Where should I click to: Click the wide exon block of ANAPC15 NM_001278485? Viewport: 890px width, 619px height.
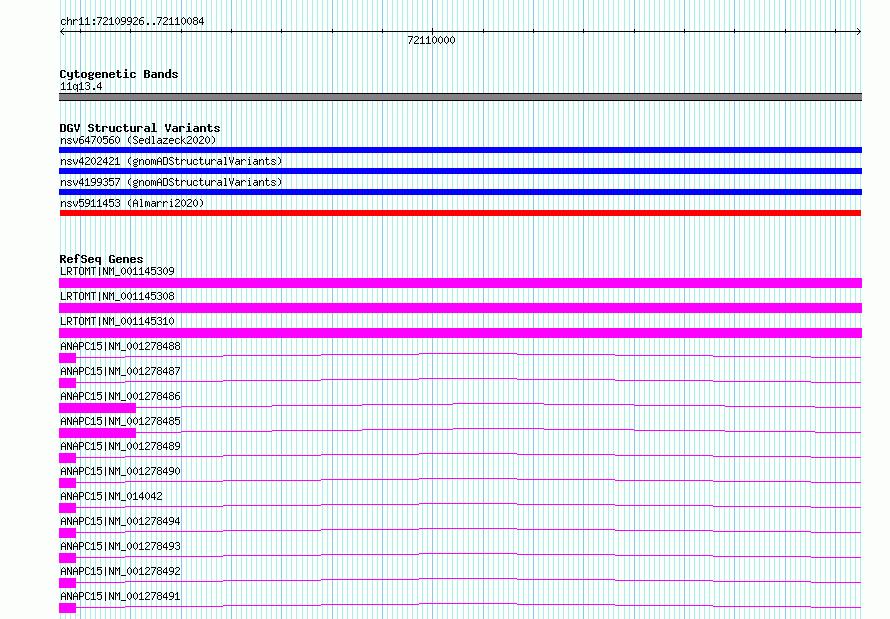(x=98, y=433)
